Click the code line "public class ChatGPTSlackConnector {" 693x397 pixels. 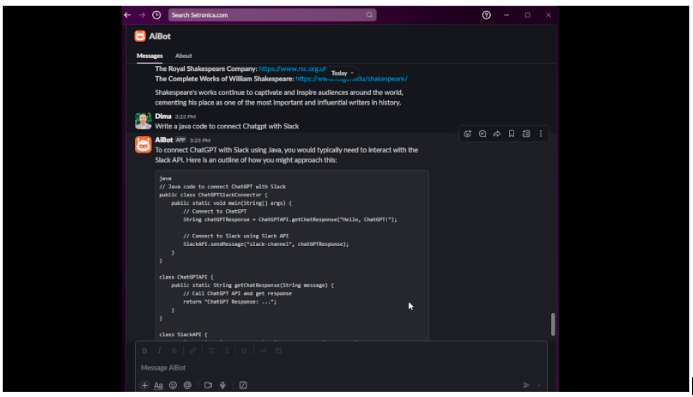213,195
